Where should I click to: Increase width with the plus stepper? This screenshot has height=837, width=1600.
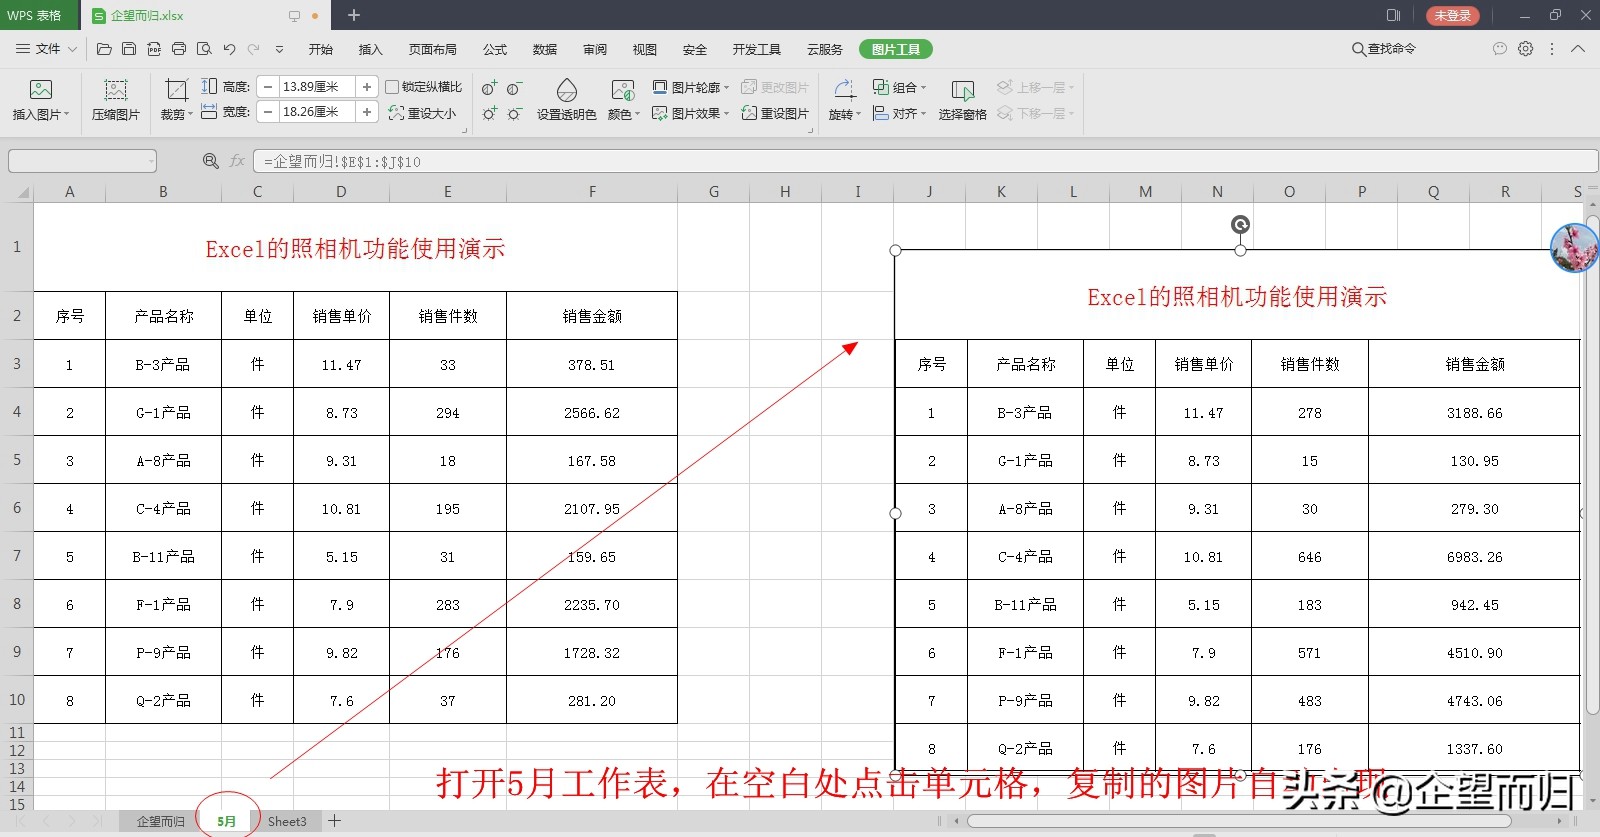tap(367, 112)
